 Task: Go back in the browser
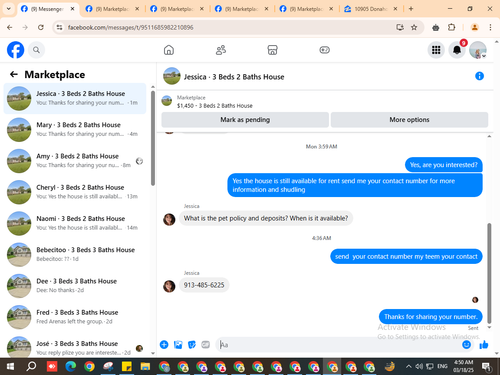point(10,27)
